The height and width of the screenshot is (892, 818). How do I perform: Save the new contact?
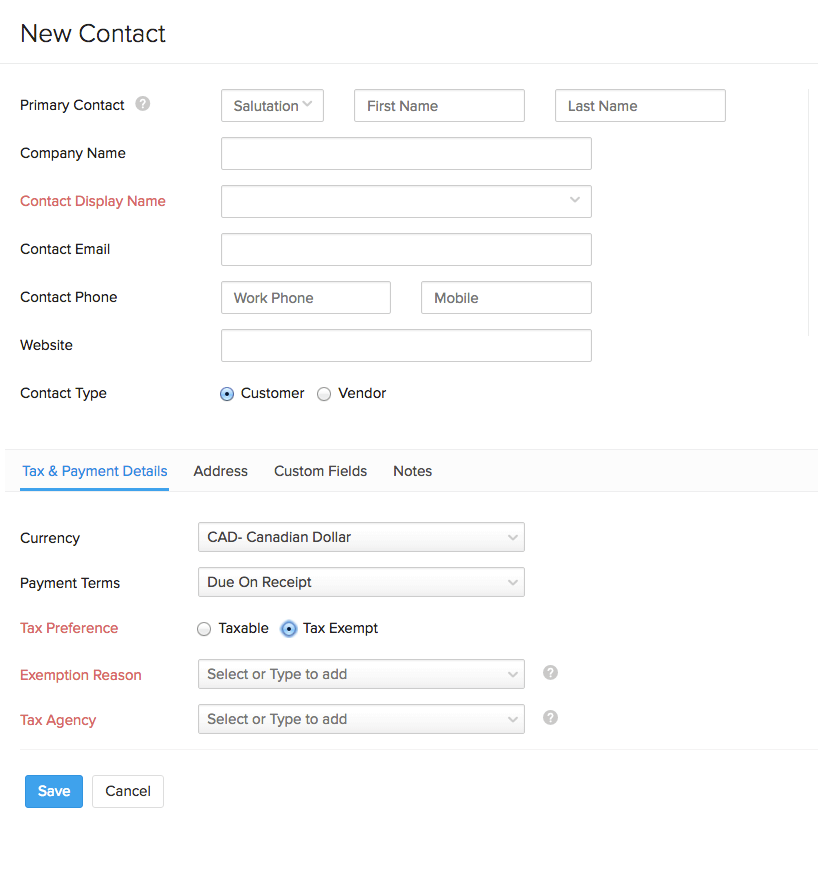53,791
